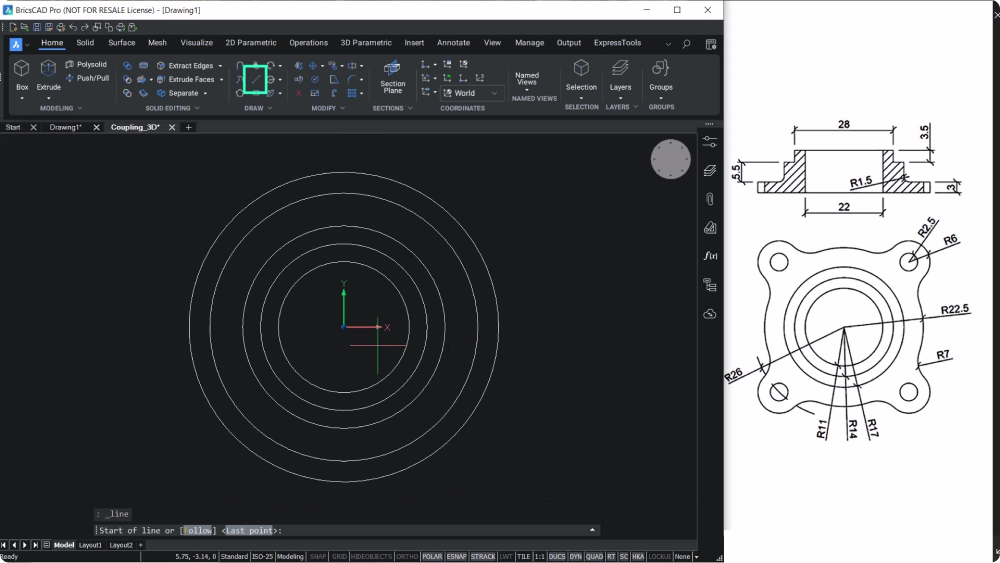Open the World coordinate system dropdown
The image size is (1000, 563).
click(x=471, y=93)
